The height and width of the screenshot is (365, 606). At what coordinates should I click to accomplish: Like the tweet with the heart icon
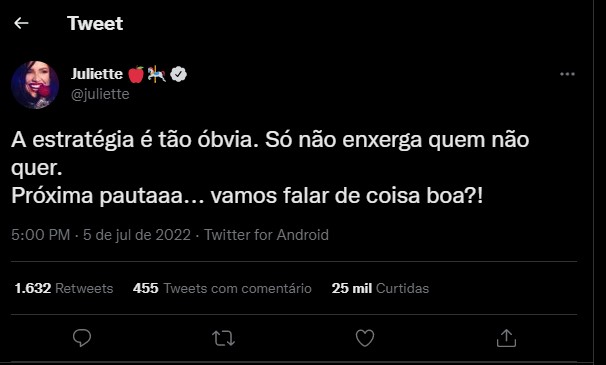(x=365, y=338)
